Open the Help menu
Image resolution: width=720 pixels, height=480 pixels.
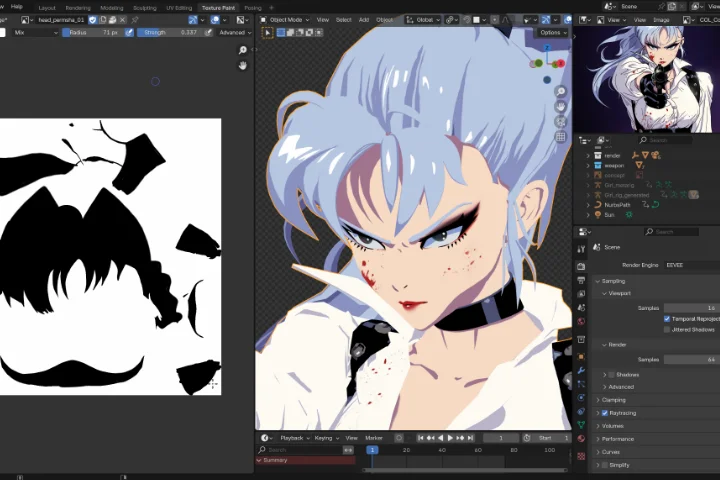(x=17, y=7)
